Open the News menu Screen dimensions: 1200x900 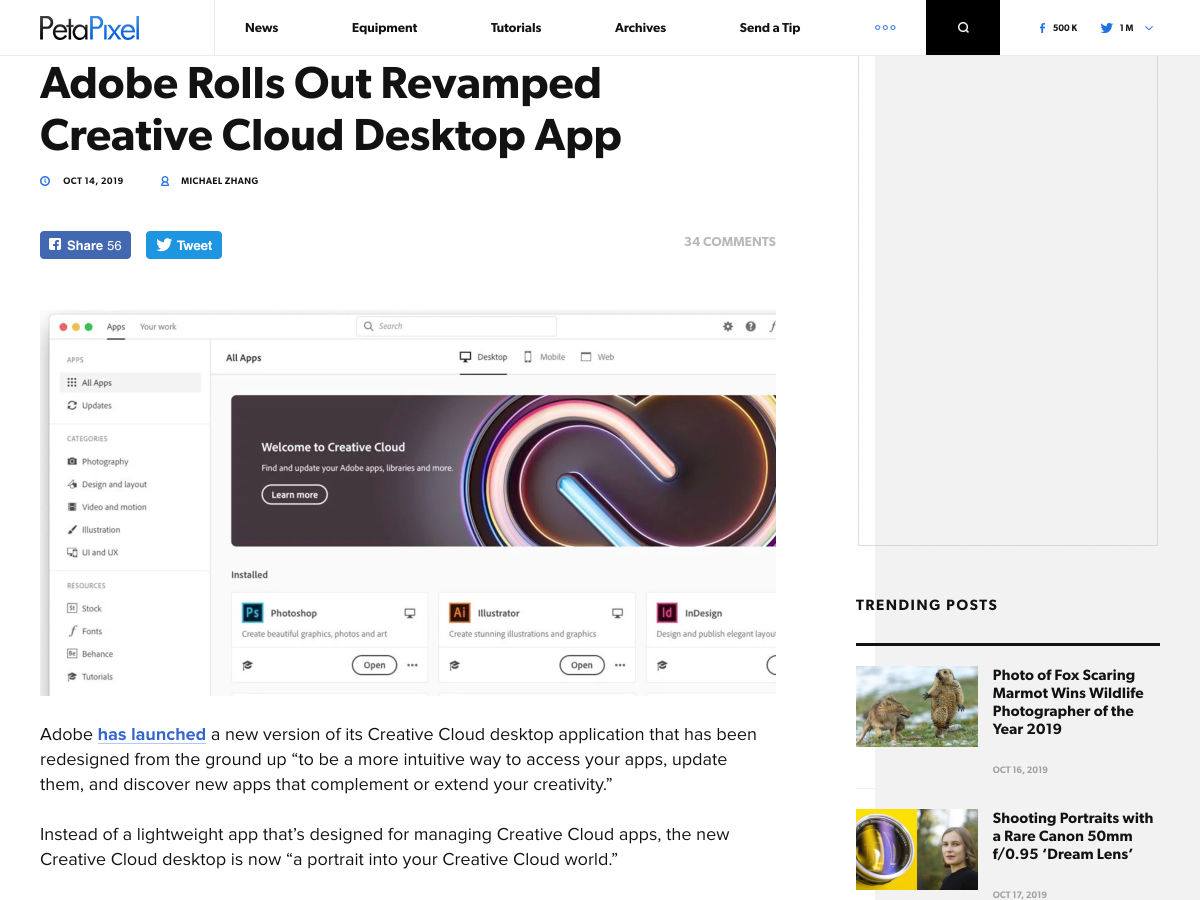261,28
